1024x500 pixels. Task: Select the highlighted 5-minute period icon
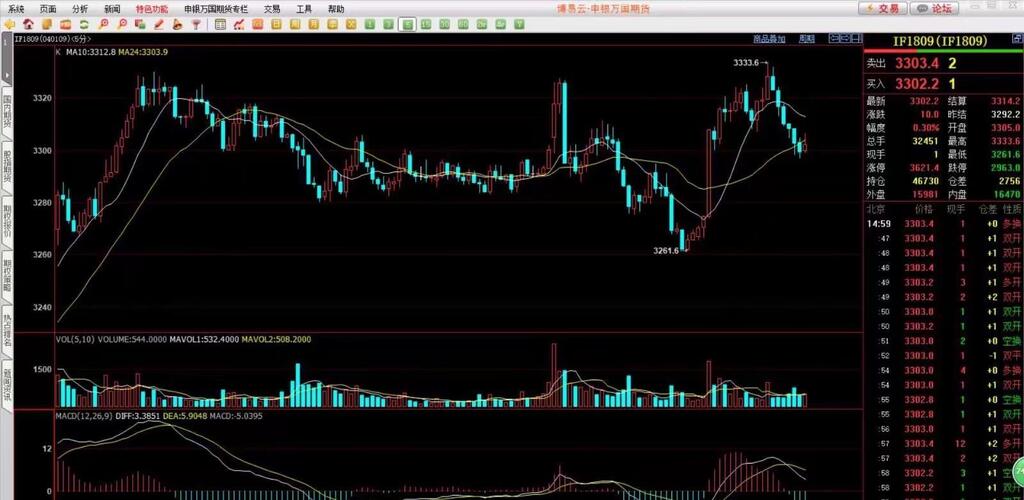(408, 25)
